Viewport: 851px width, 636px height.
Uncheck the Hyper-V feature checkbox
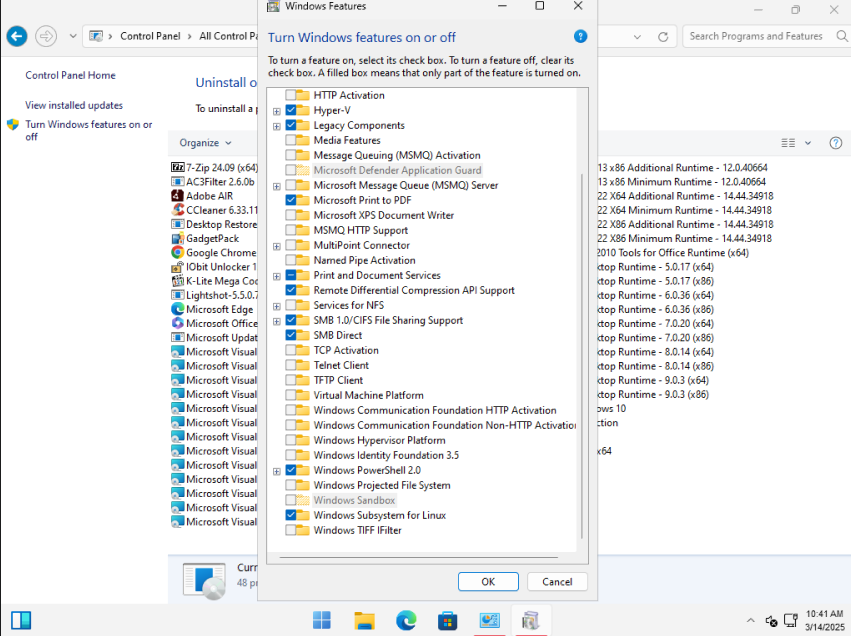point(291,110)
